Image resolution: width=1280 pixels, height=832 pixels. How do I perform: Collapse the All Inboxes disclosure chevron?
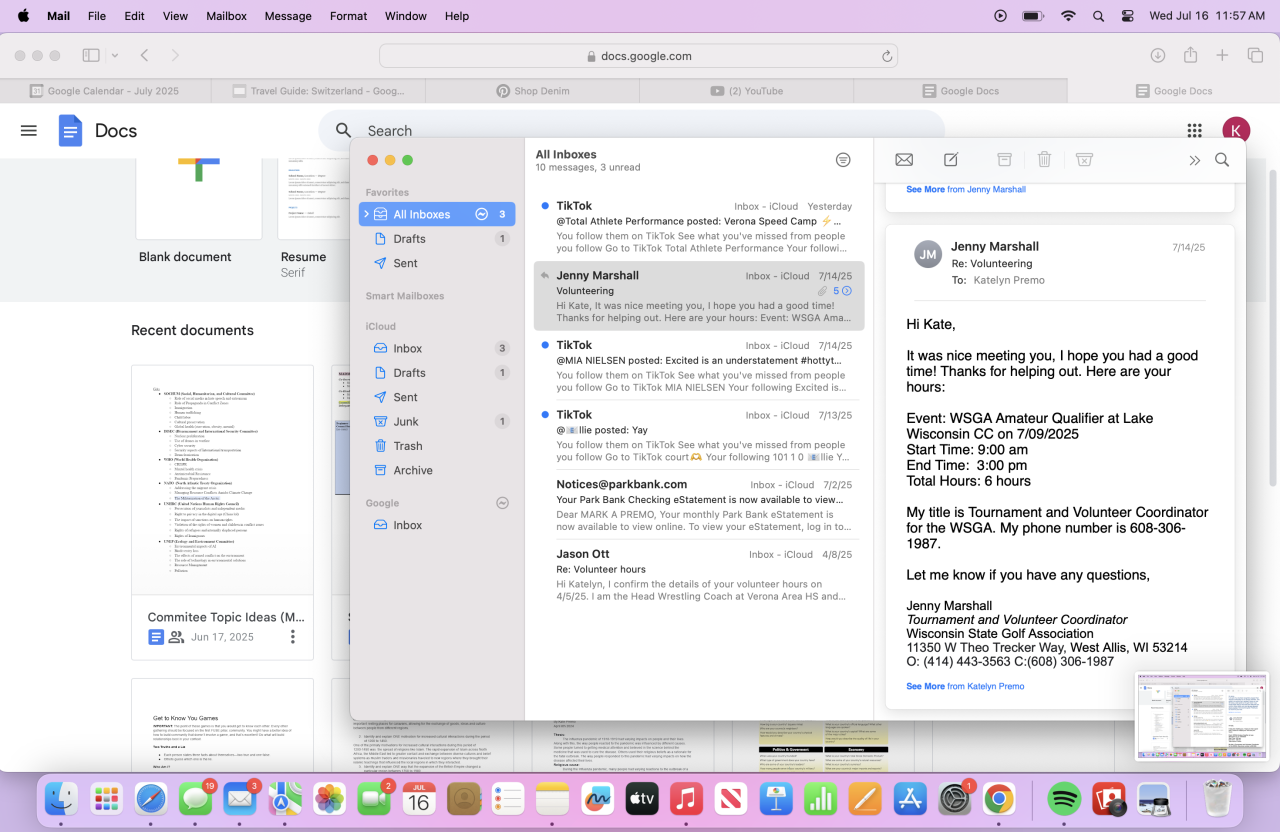[366, 214]
